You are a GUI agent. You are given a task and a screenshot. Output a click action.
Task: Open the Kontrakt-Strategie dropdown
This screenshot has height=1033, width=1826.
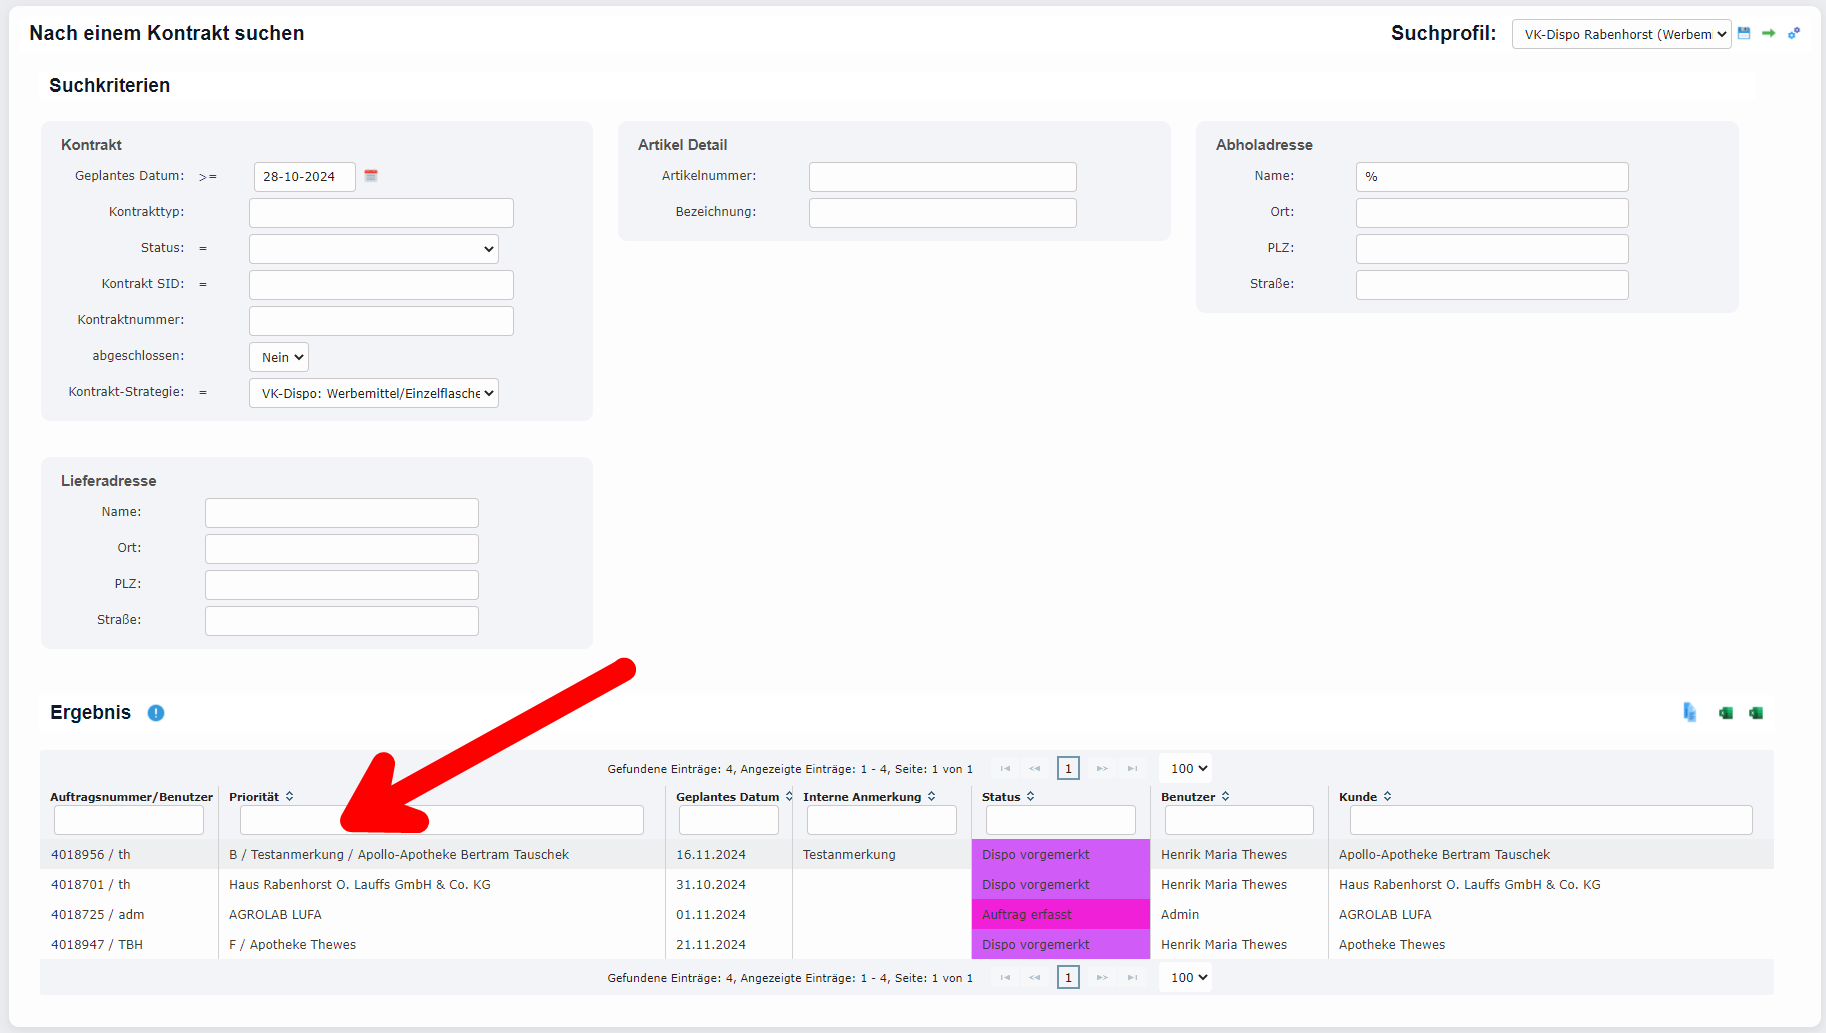374,393
